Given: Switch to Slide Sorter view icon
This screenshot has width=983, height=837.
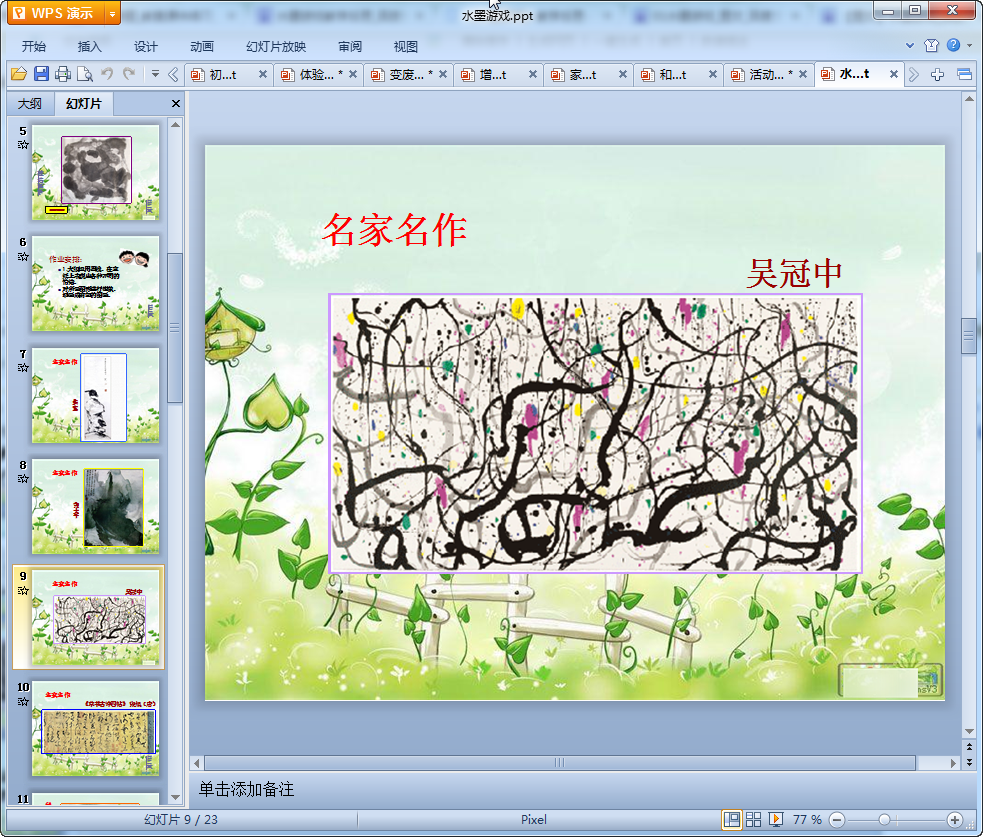Looking at the screenshot, I should (x=754, y=819).
